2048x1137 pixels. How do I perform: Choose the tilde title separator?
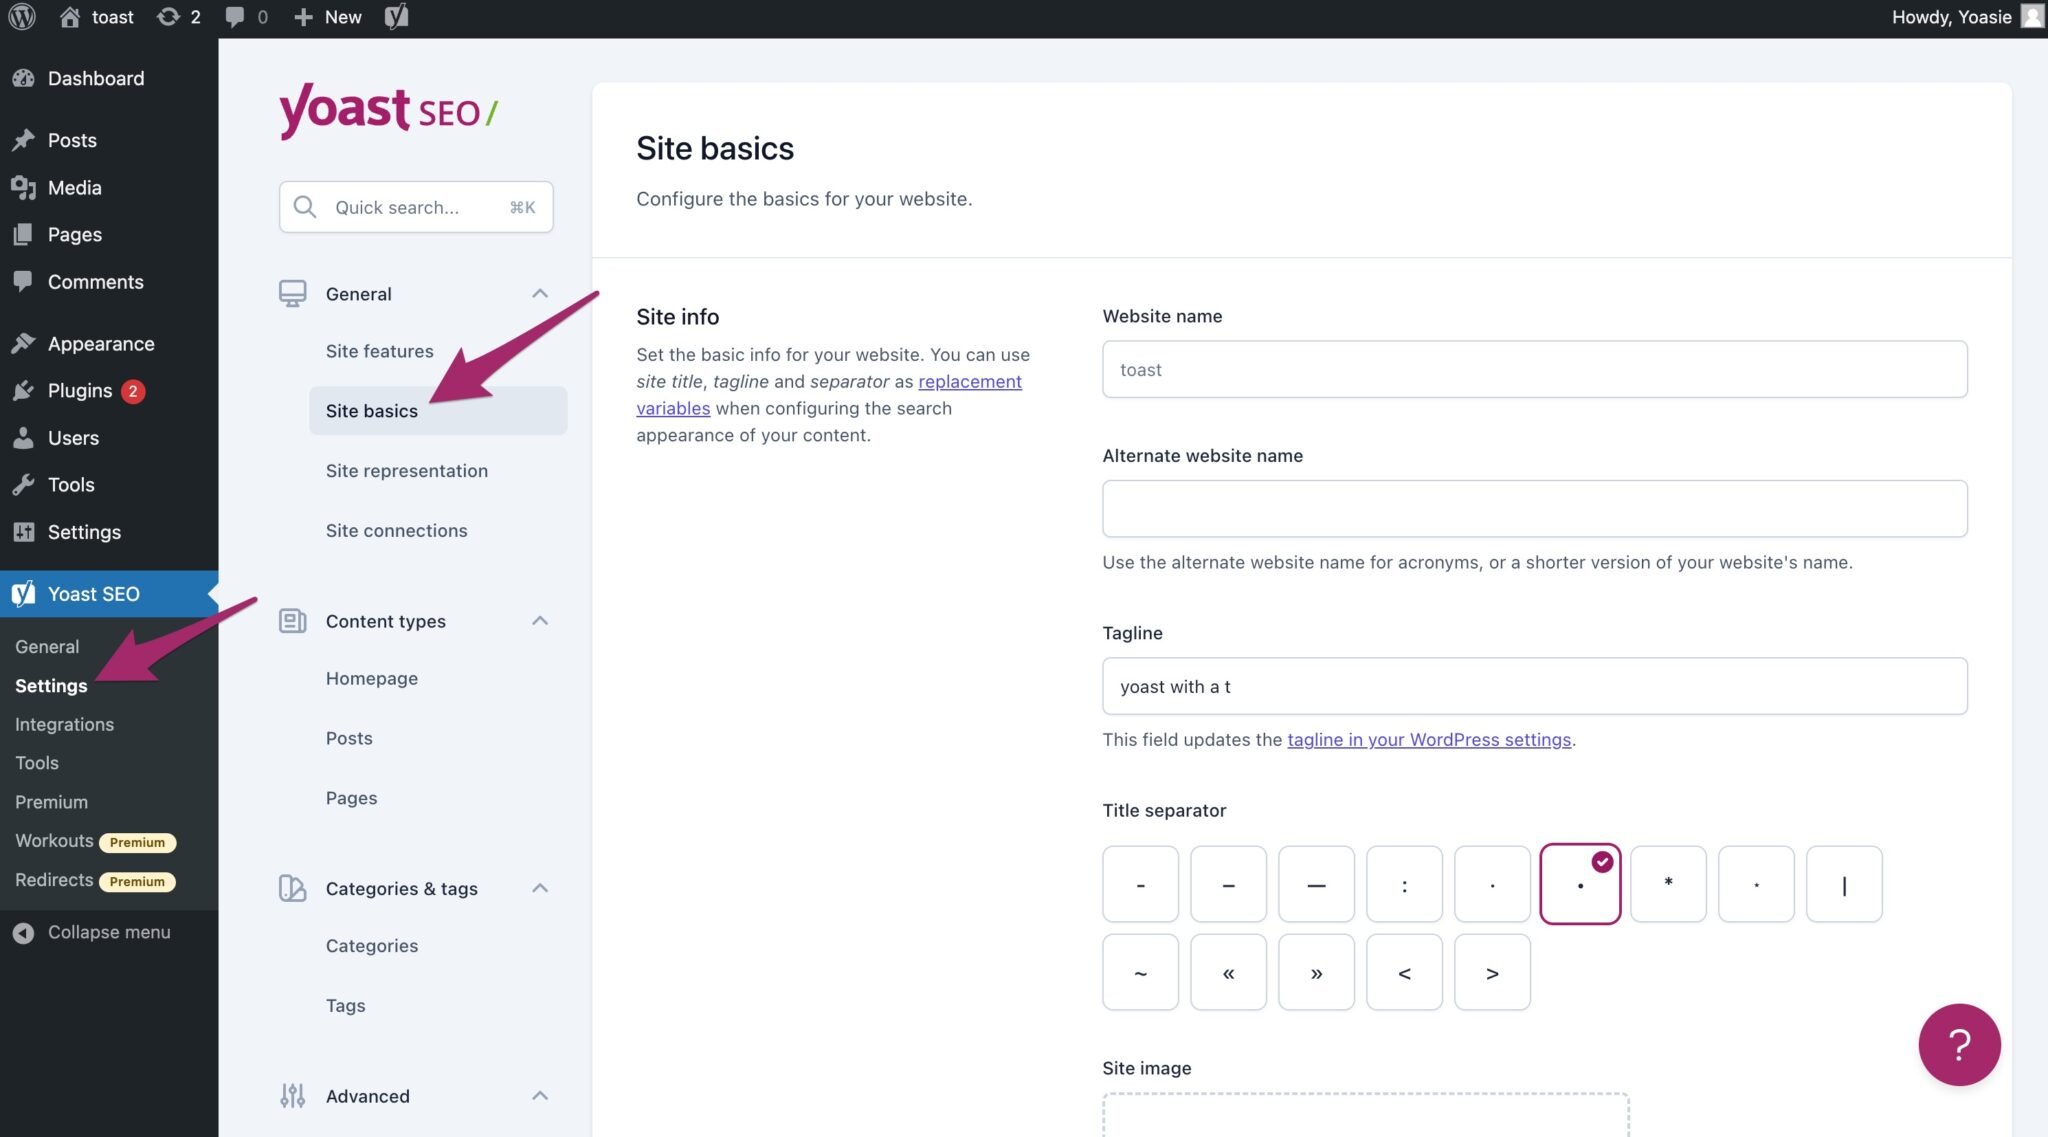(1140, 972)
